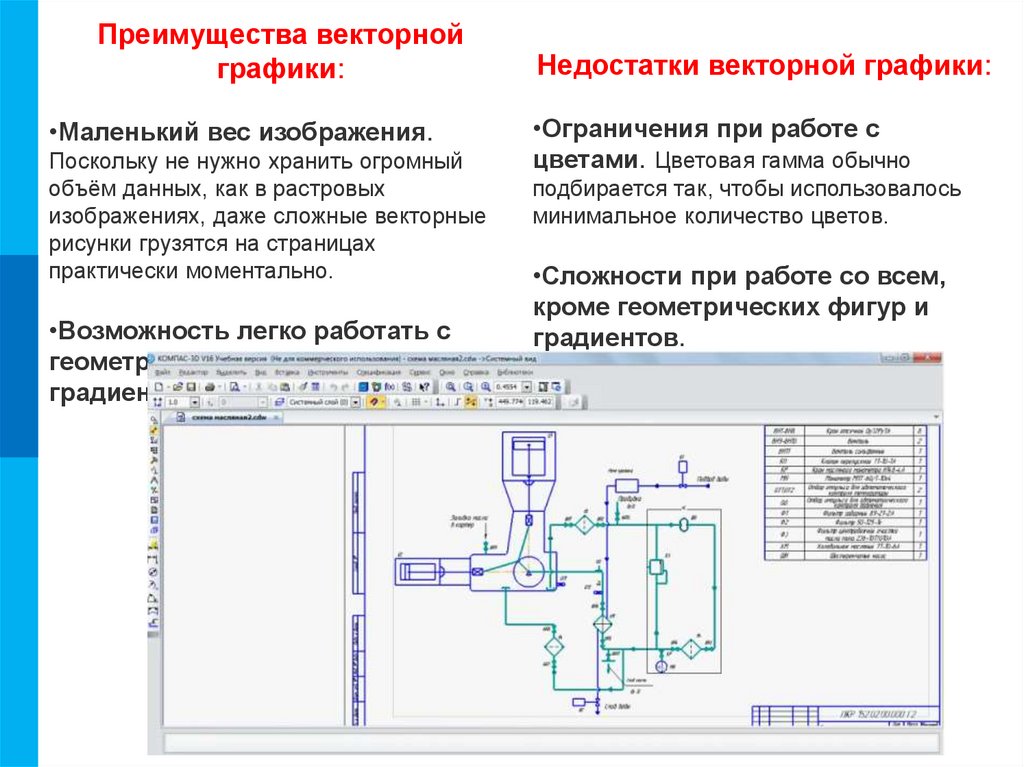The image size is (1024, 767).
Task: Click the title block stamp at drawing bottom-right
Action: click(x=845, y=715)
